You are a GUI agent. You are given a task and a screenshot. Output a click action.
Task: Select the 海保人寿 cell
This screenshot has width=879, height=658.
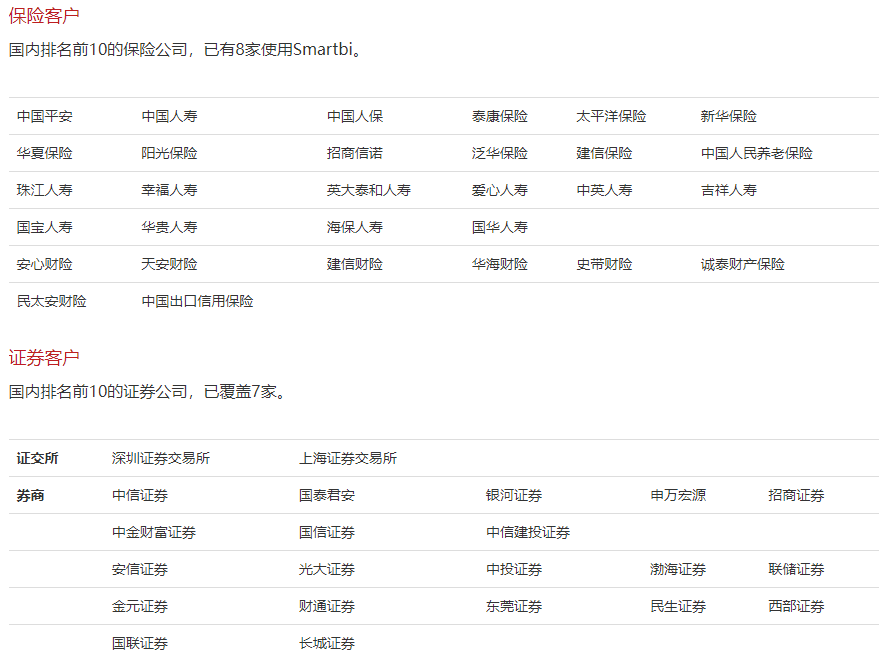point(355,227)
